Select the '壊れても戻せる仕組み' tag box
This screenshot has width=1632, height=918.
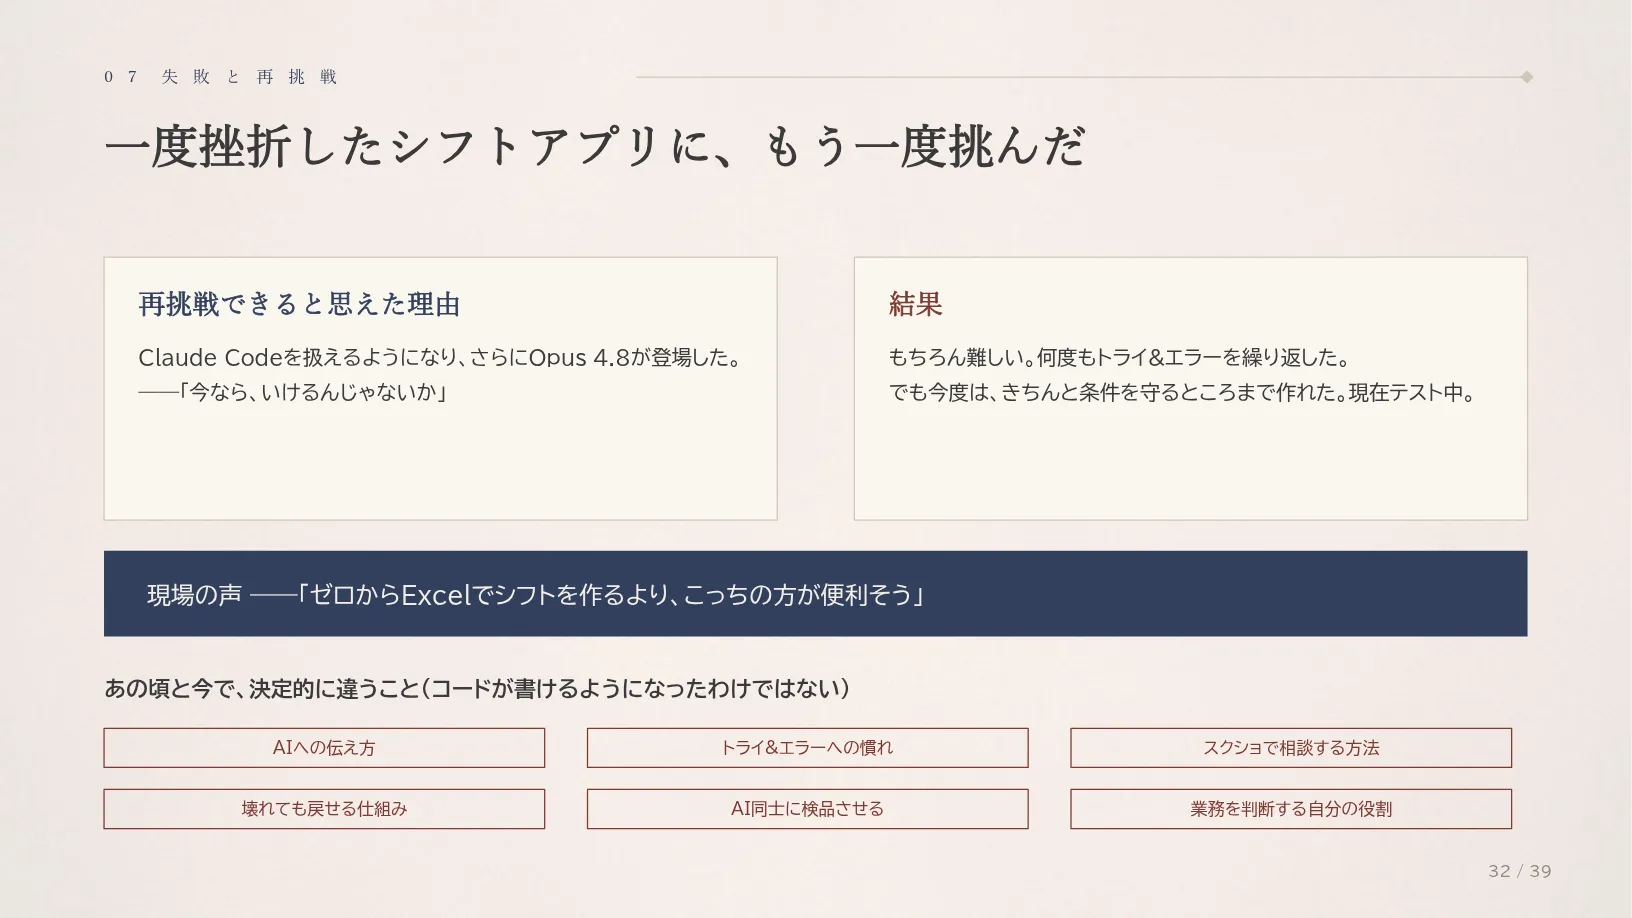(324, 809)
